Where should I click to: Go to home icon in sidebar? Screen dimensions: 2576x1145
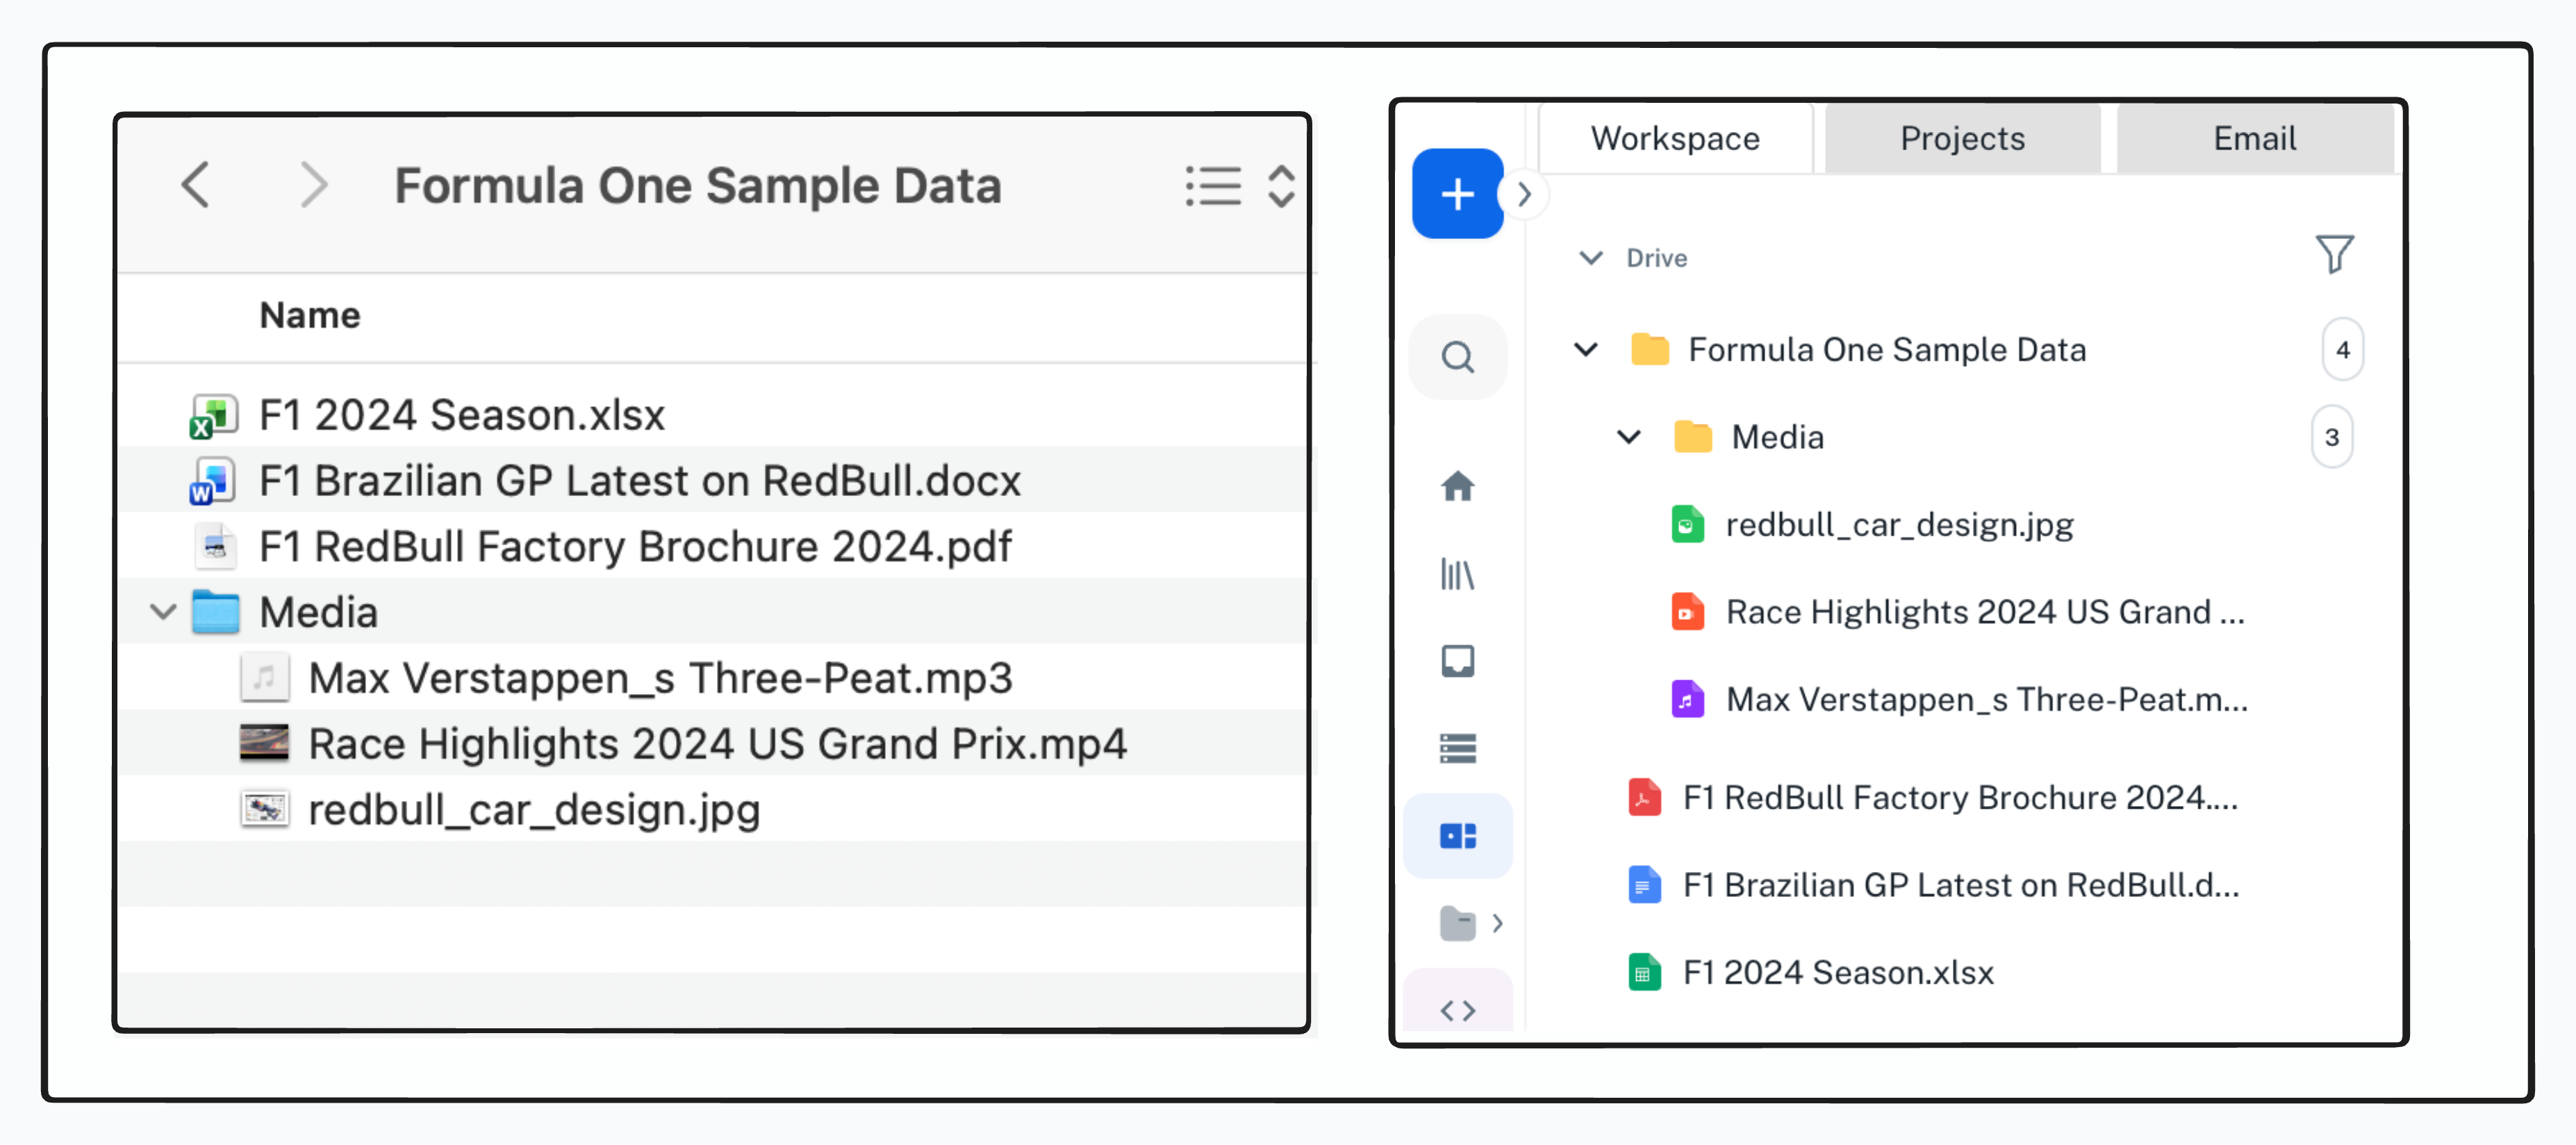pyautogui.click(x=1457, y=486)
